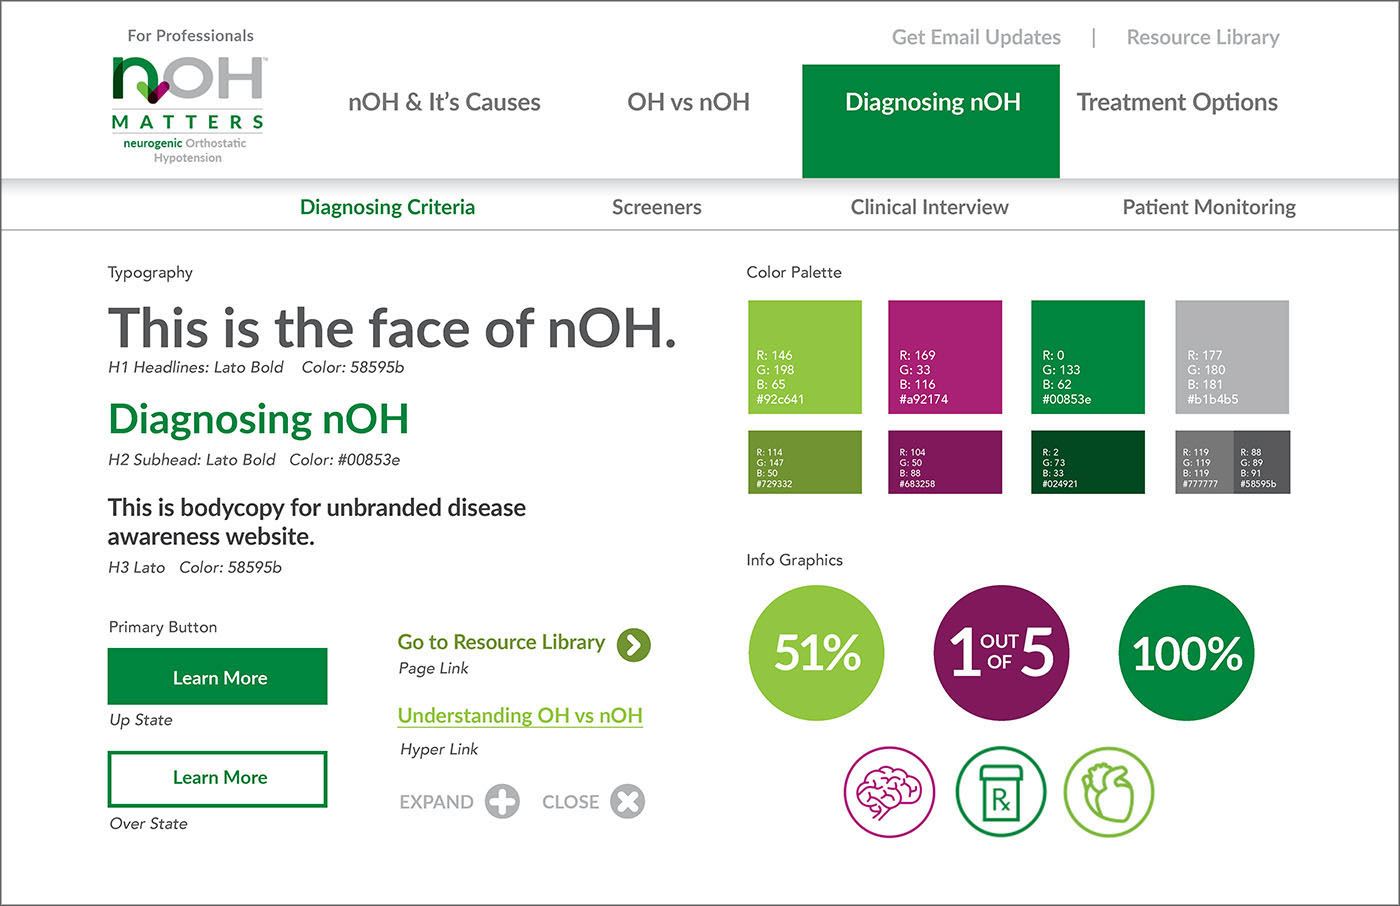Click the Color Palette section label
Screen dimensions: 1400x906
pyautogui.click(x=794, y=272)
